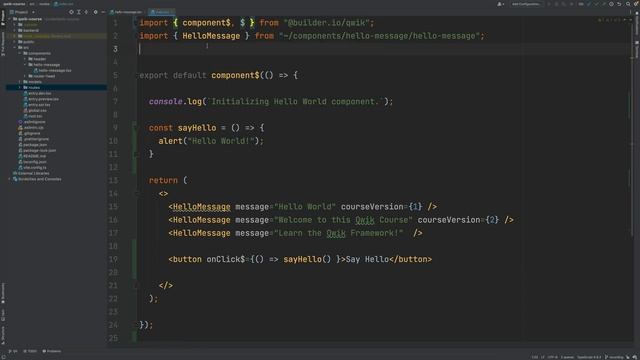Screen dimensions: 640x360
Task: Click routes in the breadcrumb bar
Action: (44, 4)
